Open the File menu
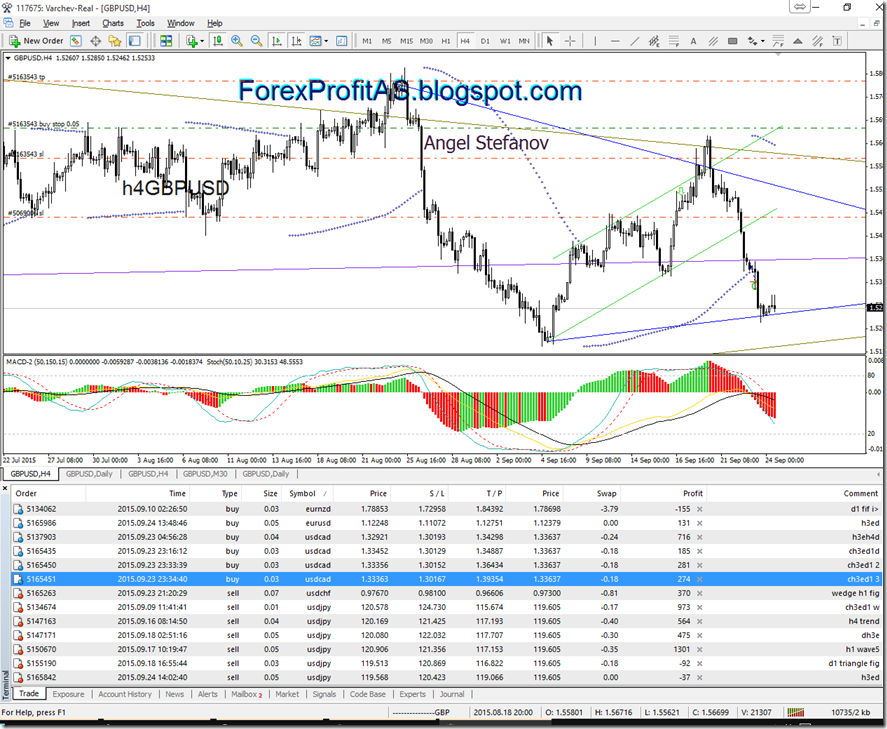 tap(25, 23)
